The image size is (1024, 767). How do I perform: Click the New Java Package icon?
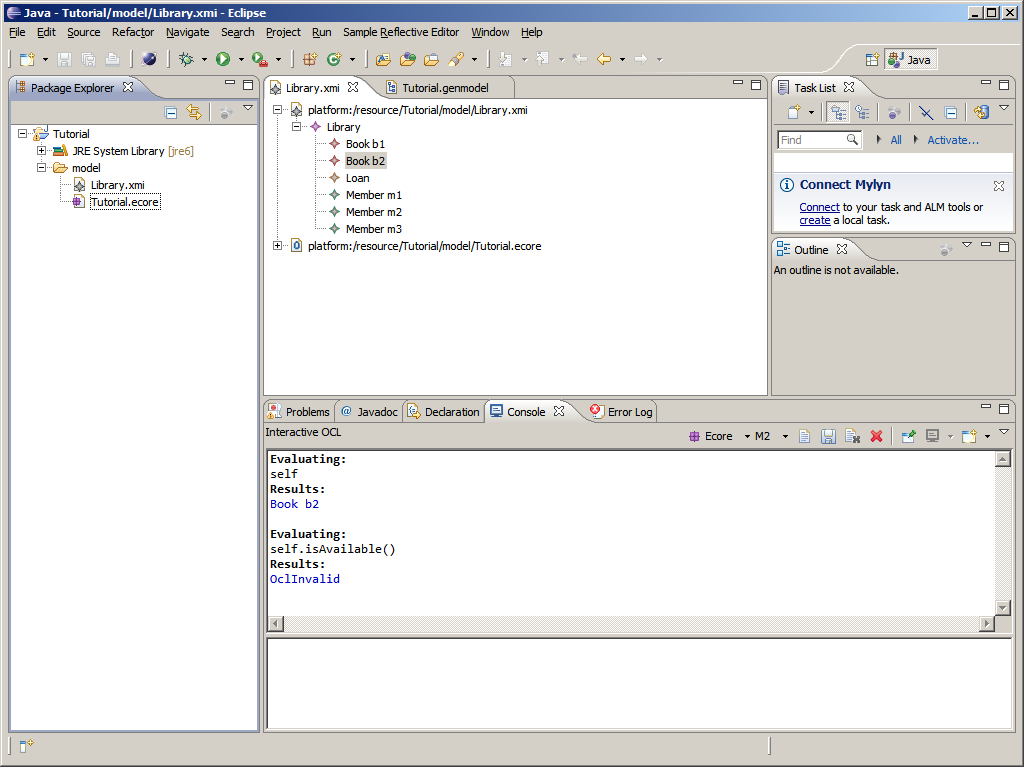coord(310,59)
